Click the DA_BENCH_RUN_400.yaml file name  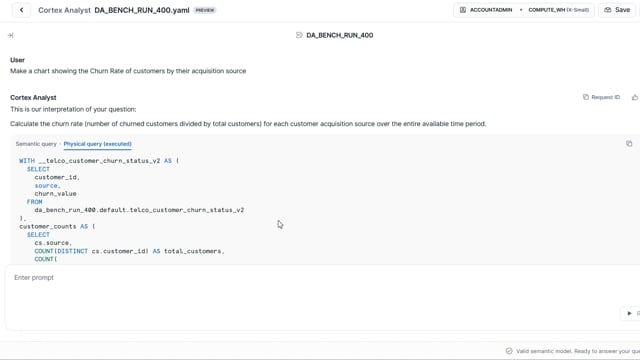[x=142, y=10]
